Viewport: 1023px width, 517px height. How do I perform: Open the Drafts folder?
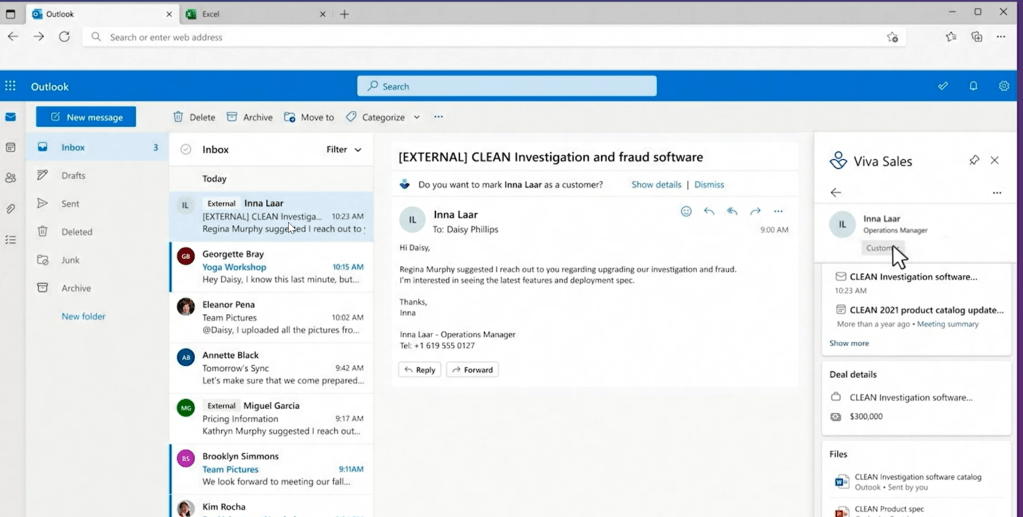click(73, 175)
